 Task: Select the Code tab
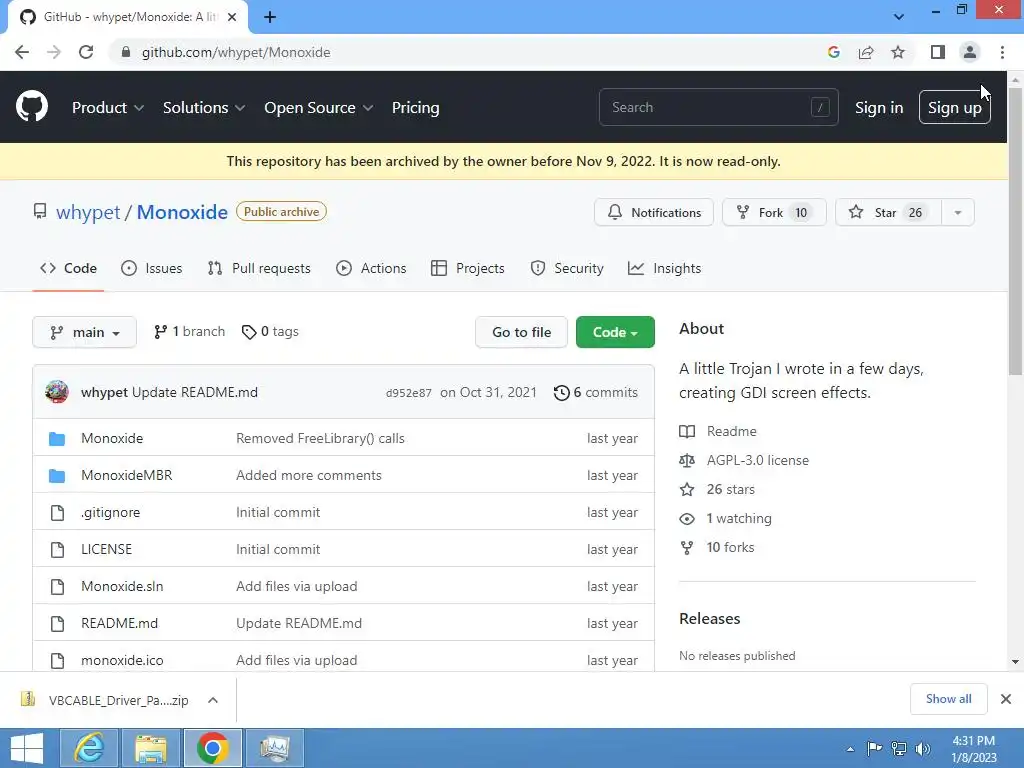(68, 268)
